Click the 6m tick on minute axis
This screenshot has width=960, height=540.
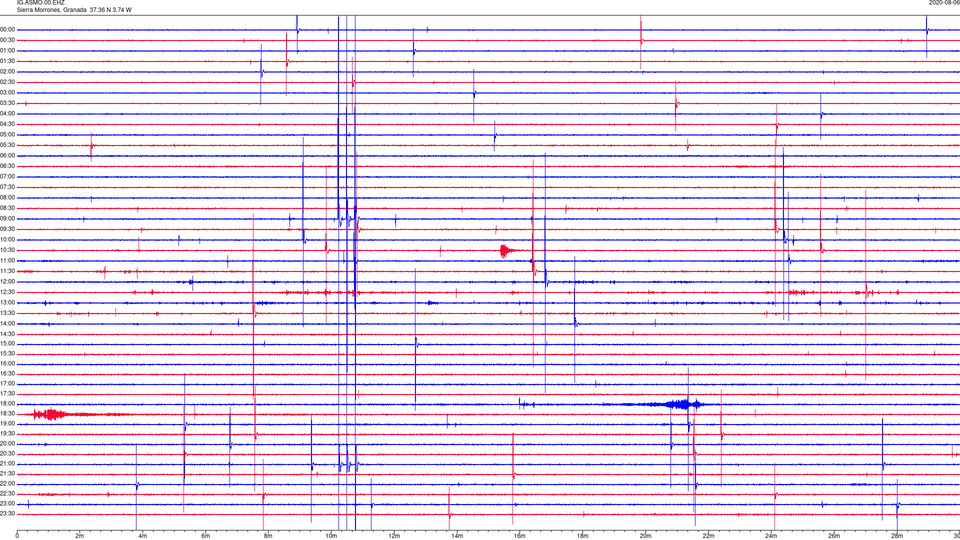point(205,536)
